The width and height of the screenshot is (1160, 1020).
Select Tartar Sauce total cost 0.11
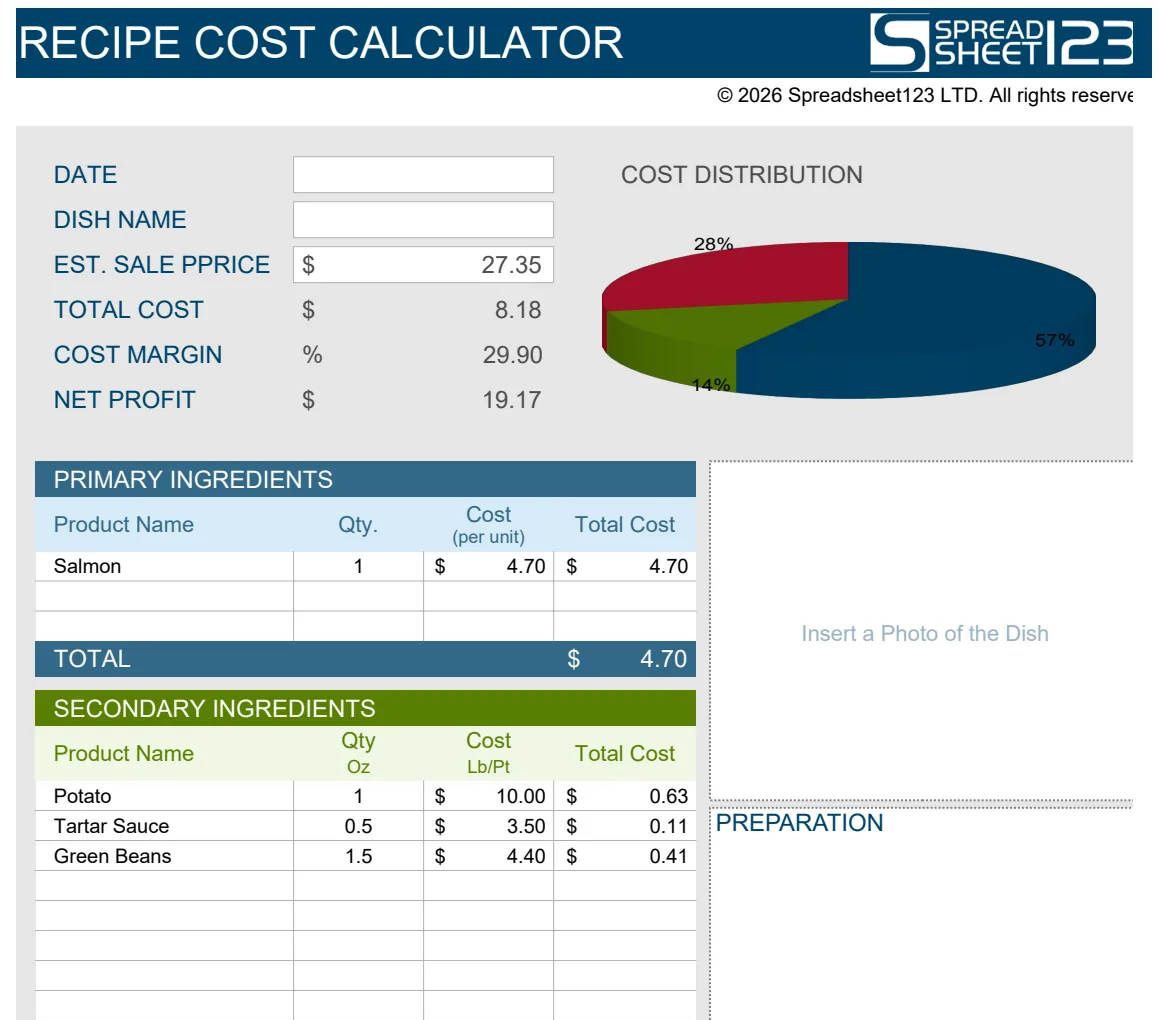(x=625, y=826)
